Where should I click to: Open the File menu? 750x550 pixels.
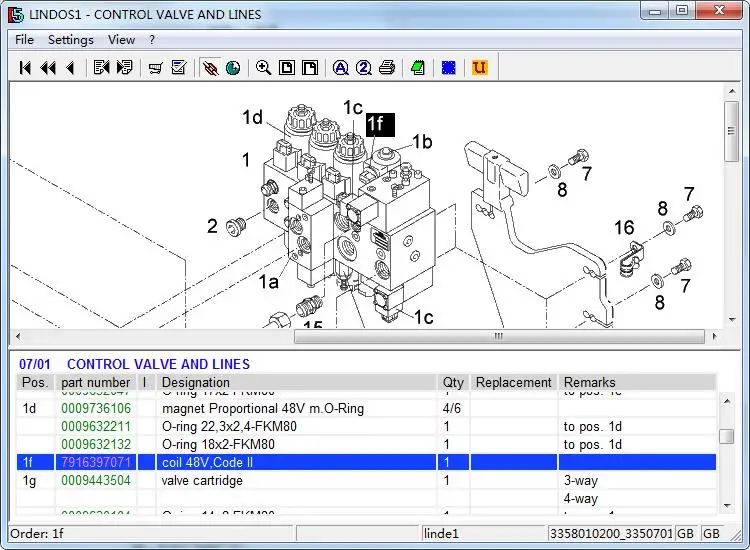[x=24, y=40]
